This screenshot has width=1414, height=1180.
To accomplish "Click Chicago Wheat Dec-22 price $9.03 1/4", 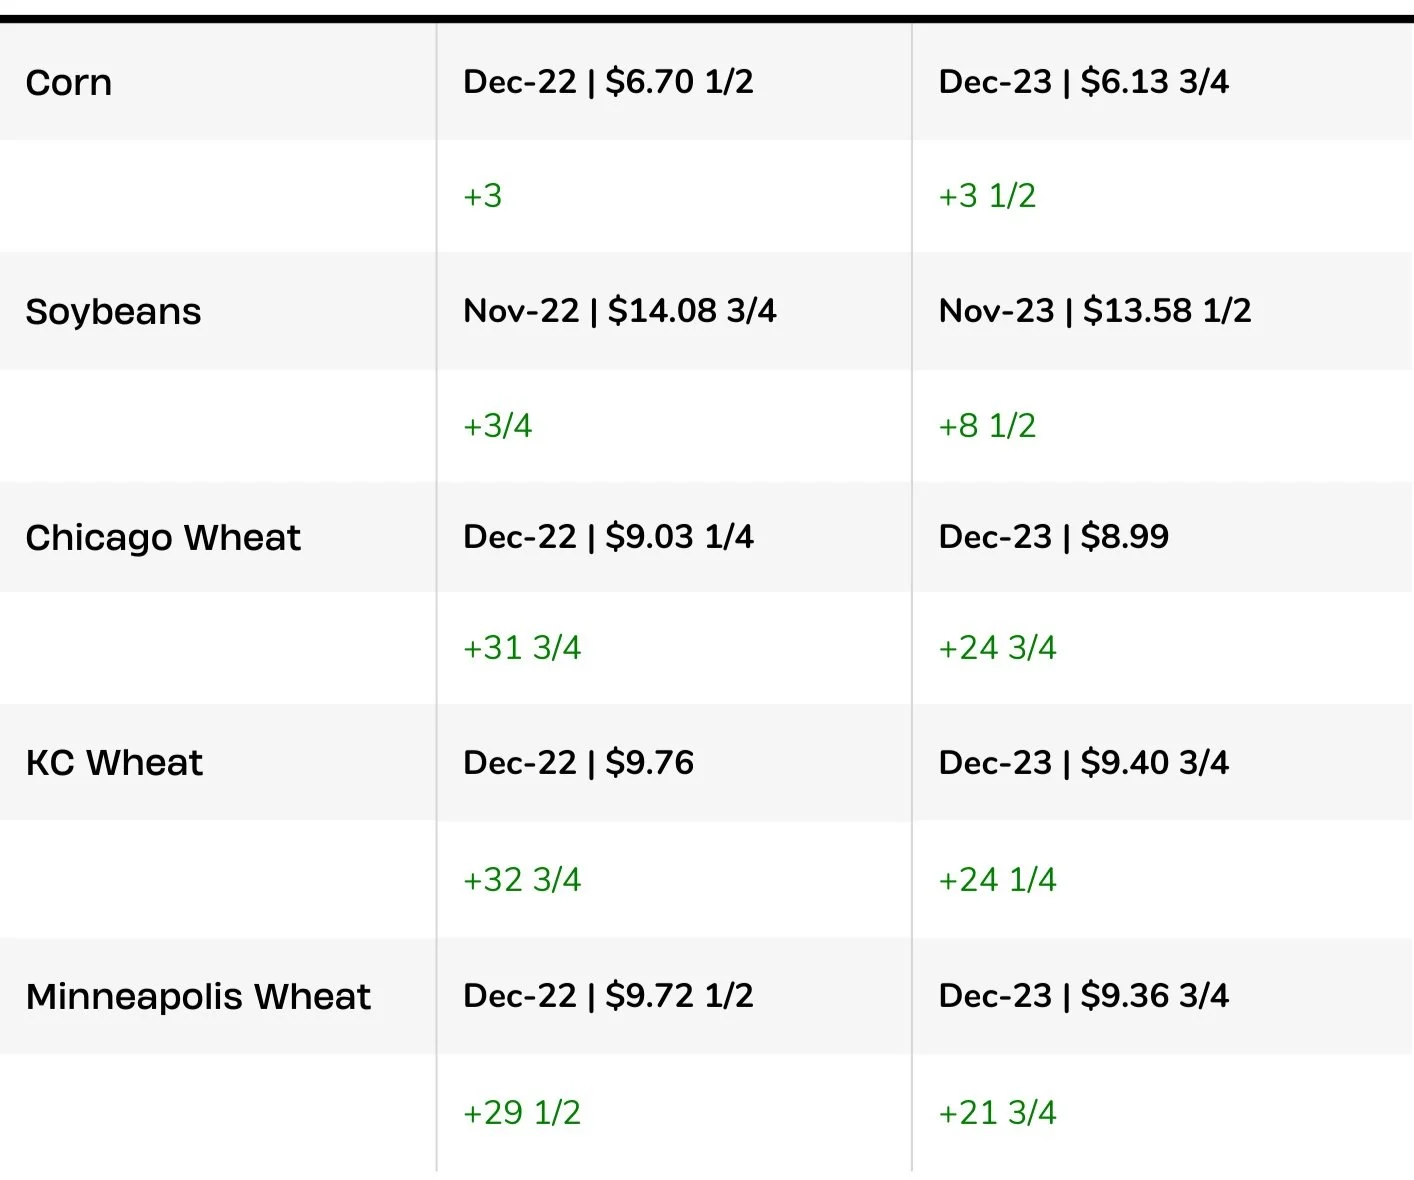I will (x=608, y=537).
